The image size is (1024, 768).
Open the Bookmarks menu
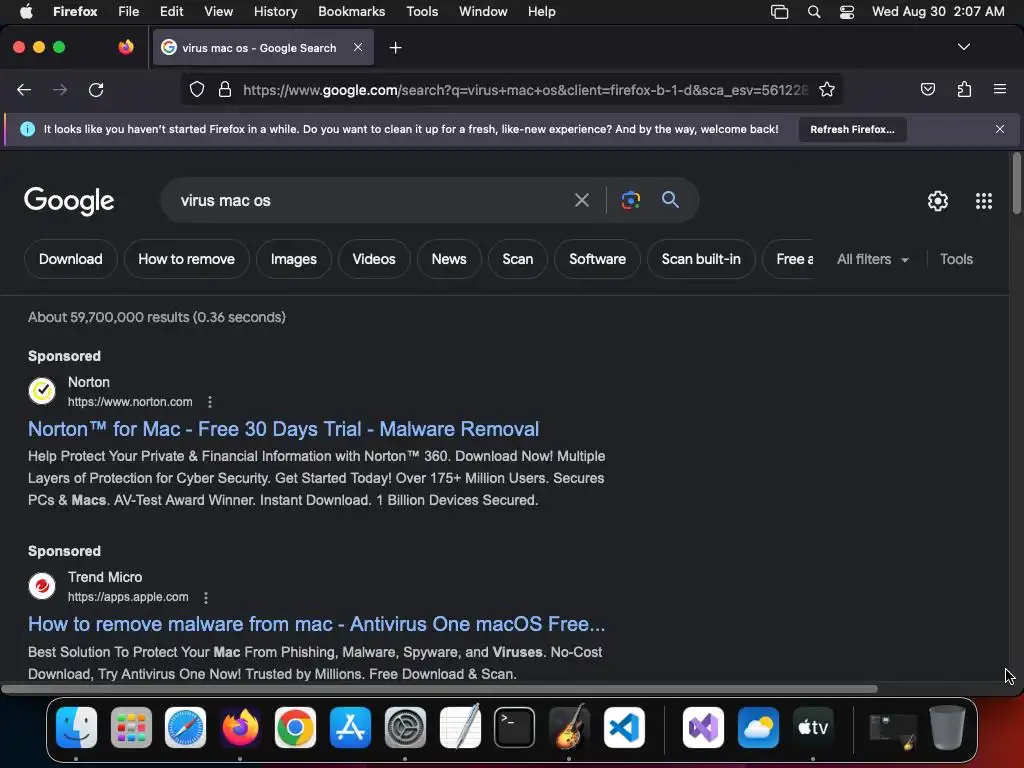click(x=351, y=12)
